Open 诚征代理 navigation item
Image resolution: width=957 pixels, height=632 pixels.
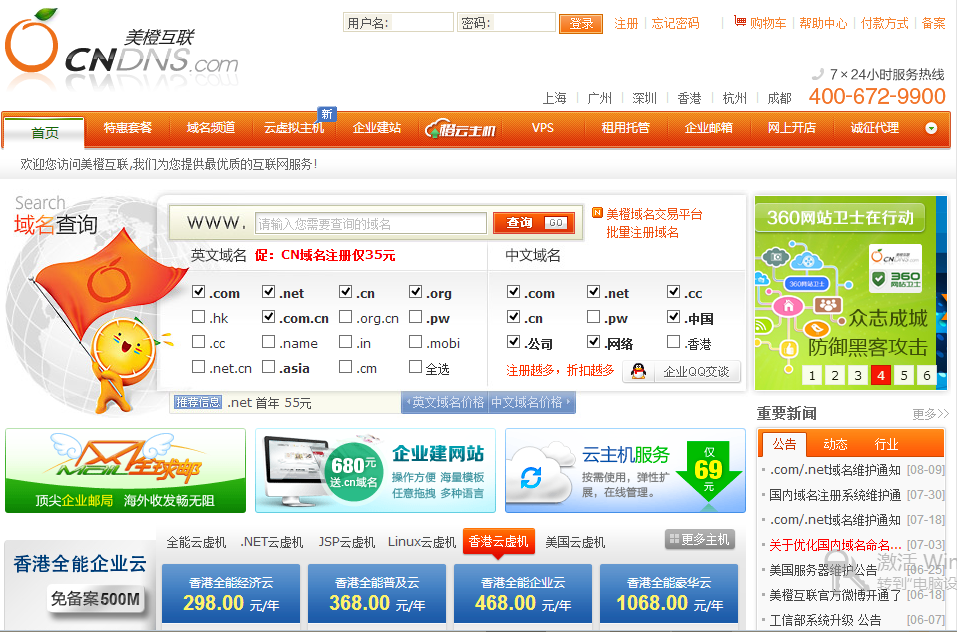875,128
